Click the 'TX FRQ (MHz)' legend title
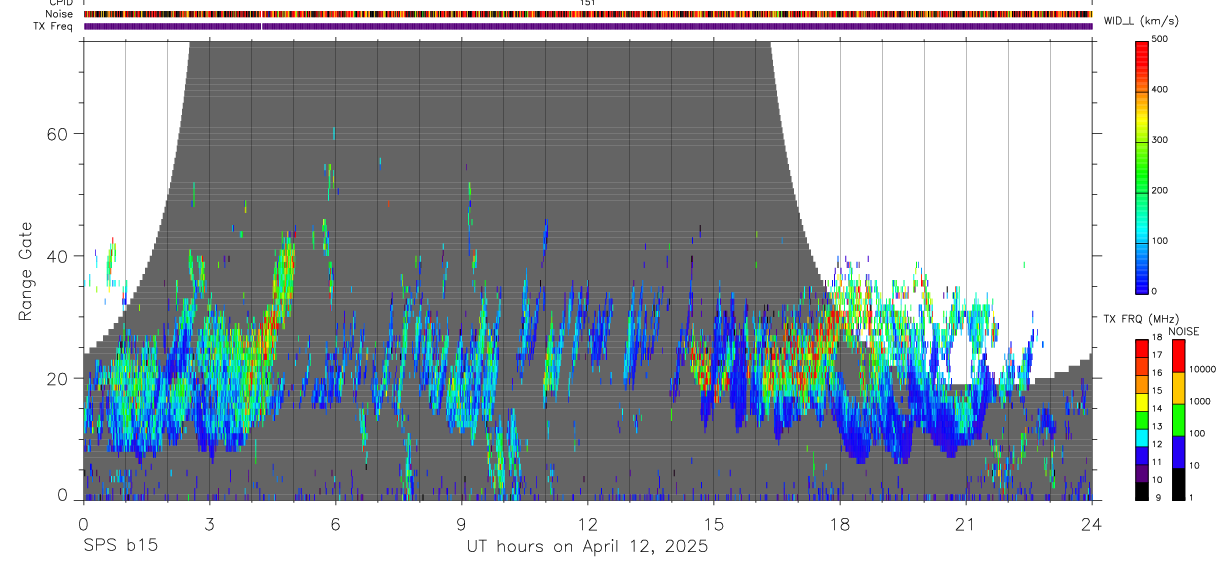Image resolution: width=1228 pixels, height=567 pixels. coord(1136,319)
